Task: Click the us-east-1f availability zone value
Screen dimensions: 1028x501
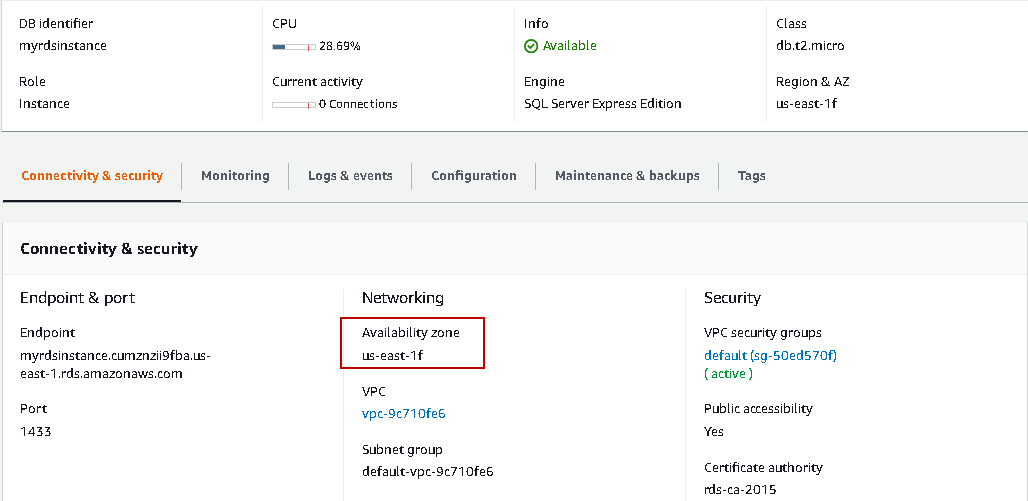Action: (400, 355)
